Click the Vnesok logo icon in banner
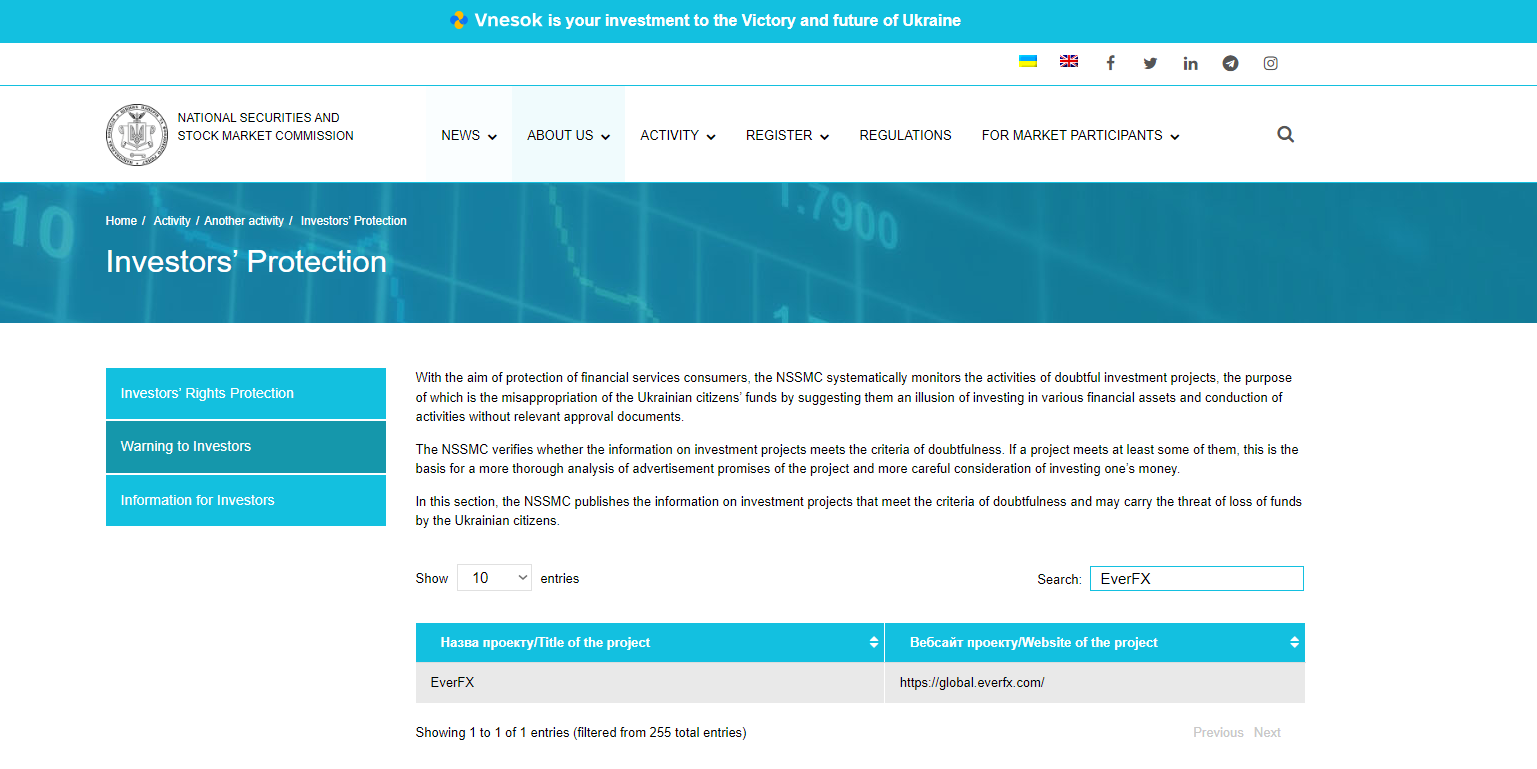This screenshot has width=1537, height=769. pos(459,20)
